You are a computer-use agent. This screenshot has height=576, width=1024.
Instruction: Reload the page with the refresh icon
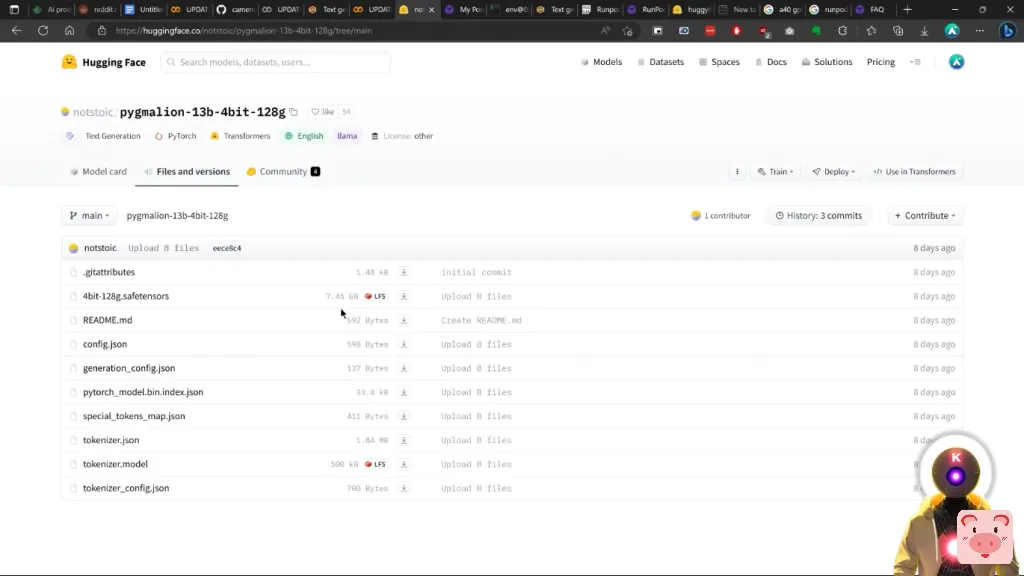[43, 31]
